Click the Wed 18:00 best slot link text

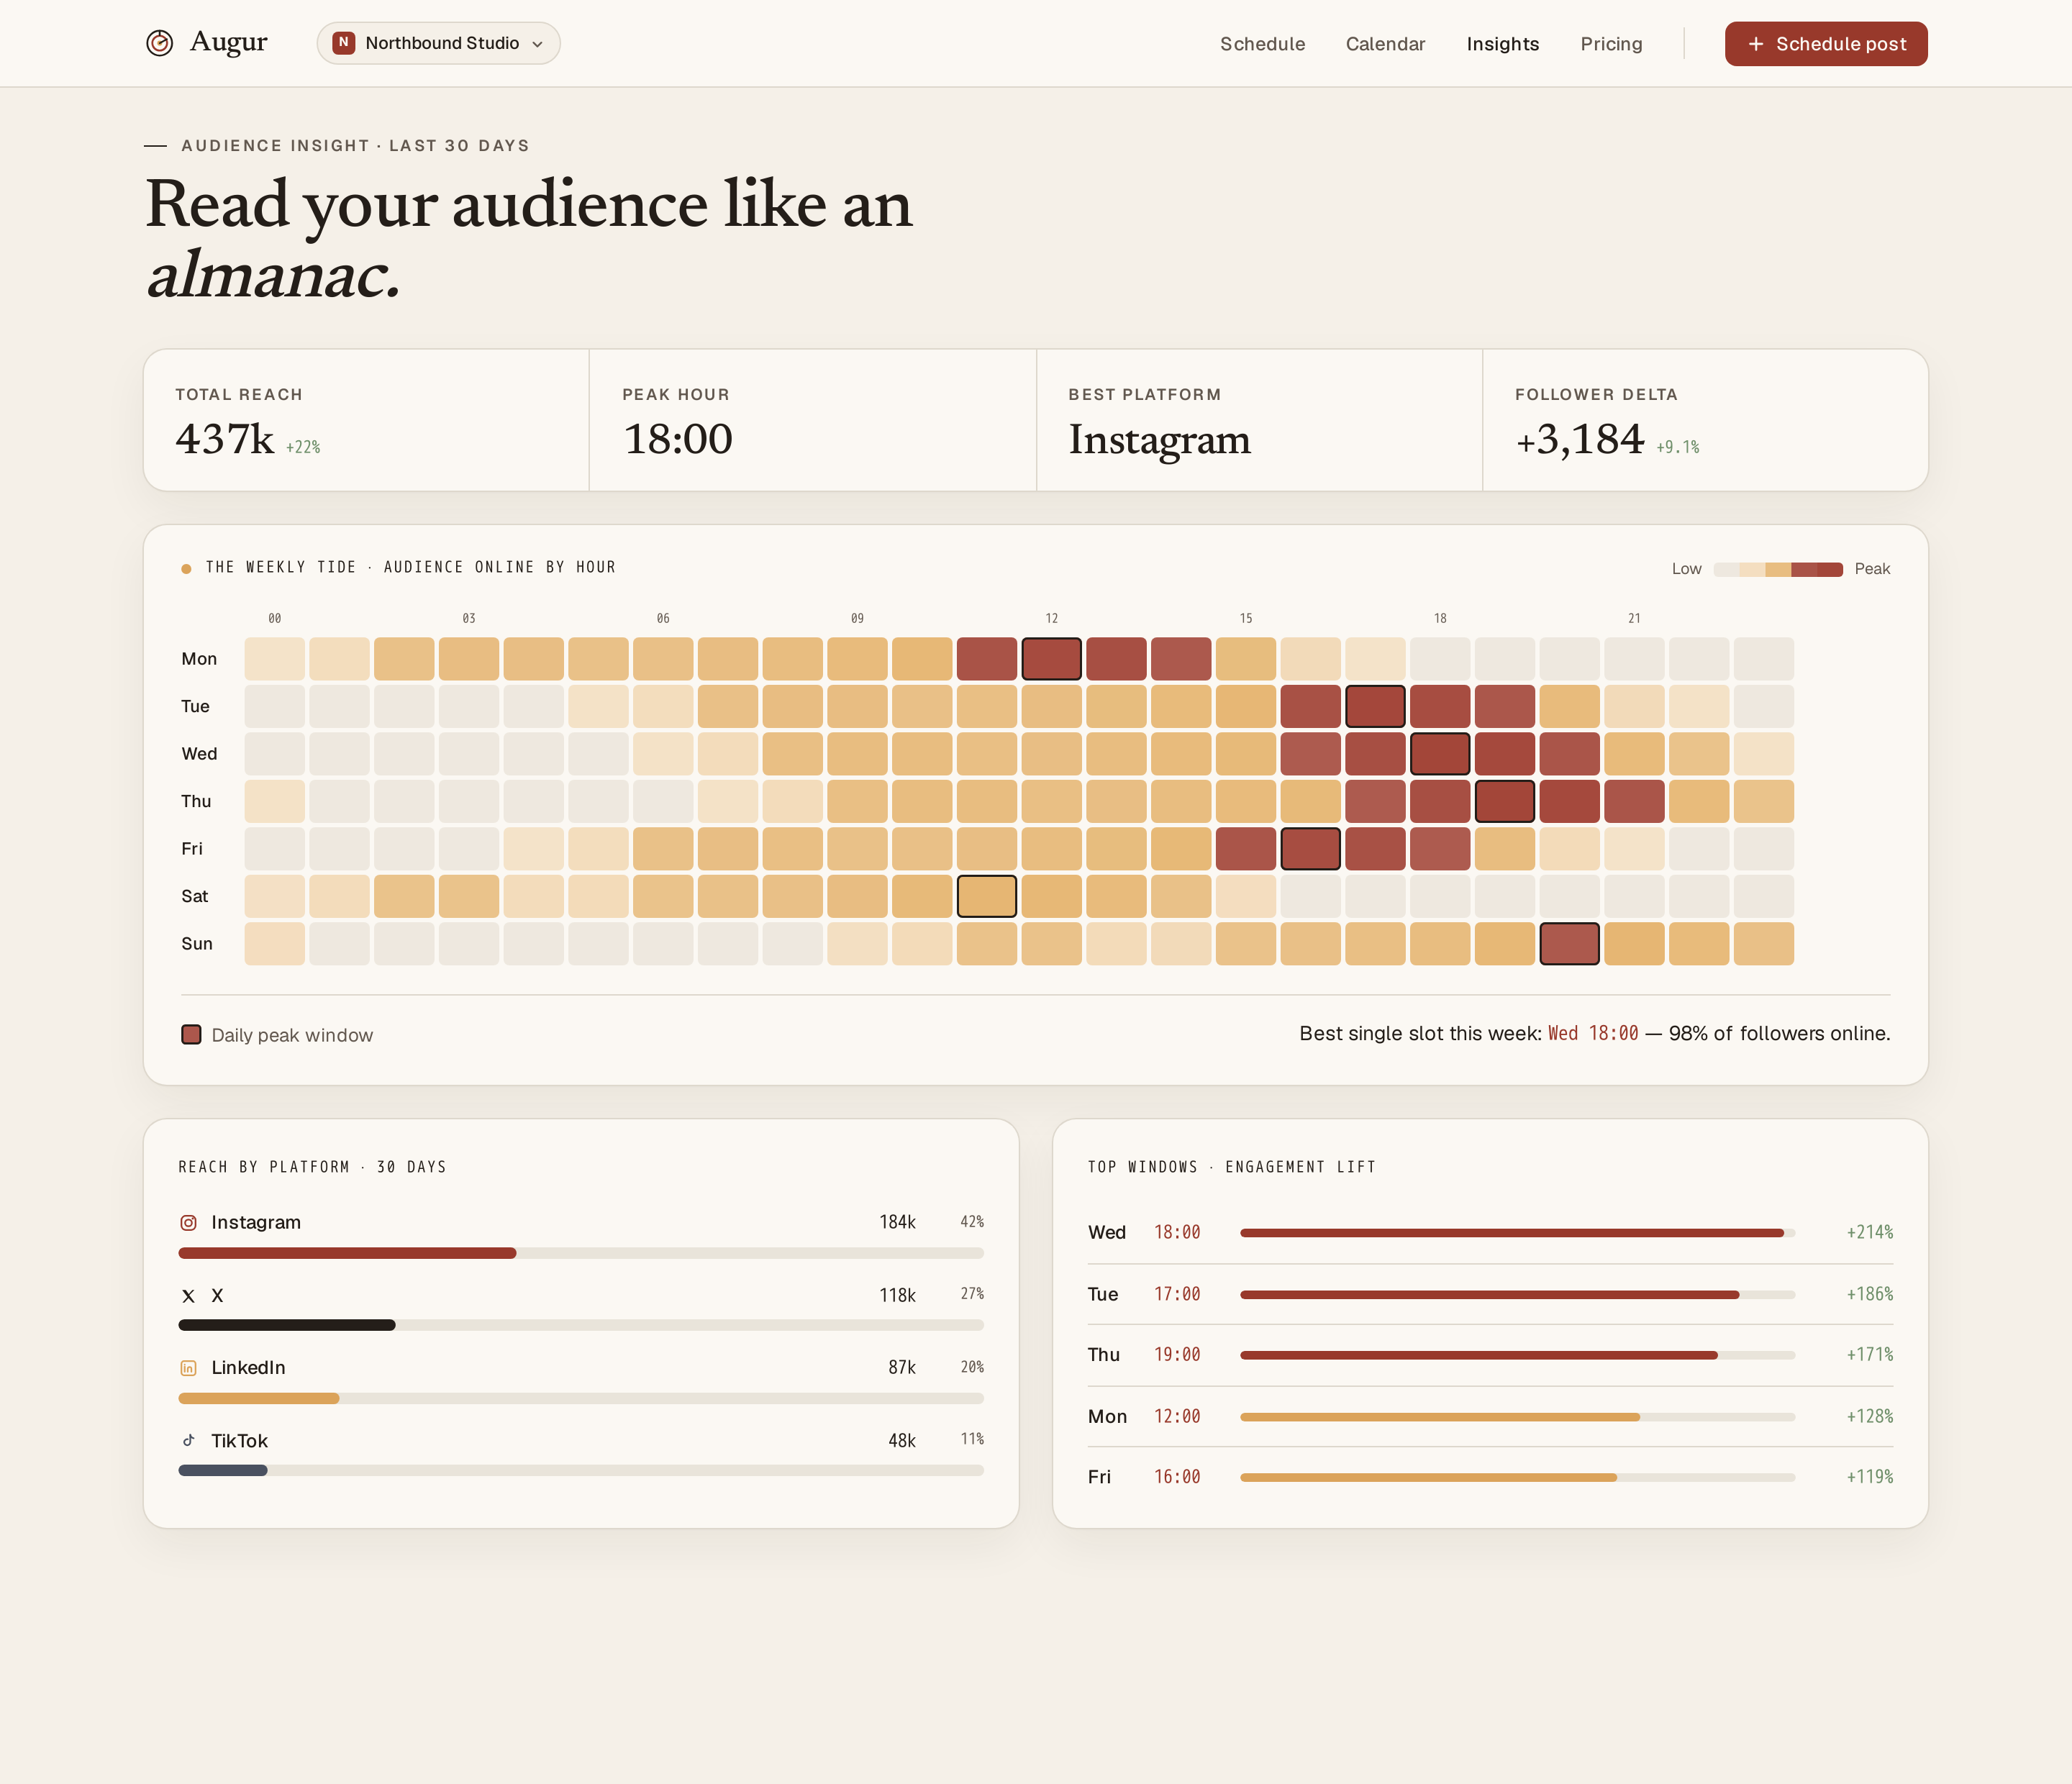(x=1593, y=1033)
